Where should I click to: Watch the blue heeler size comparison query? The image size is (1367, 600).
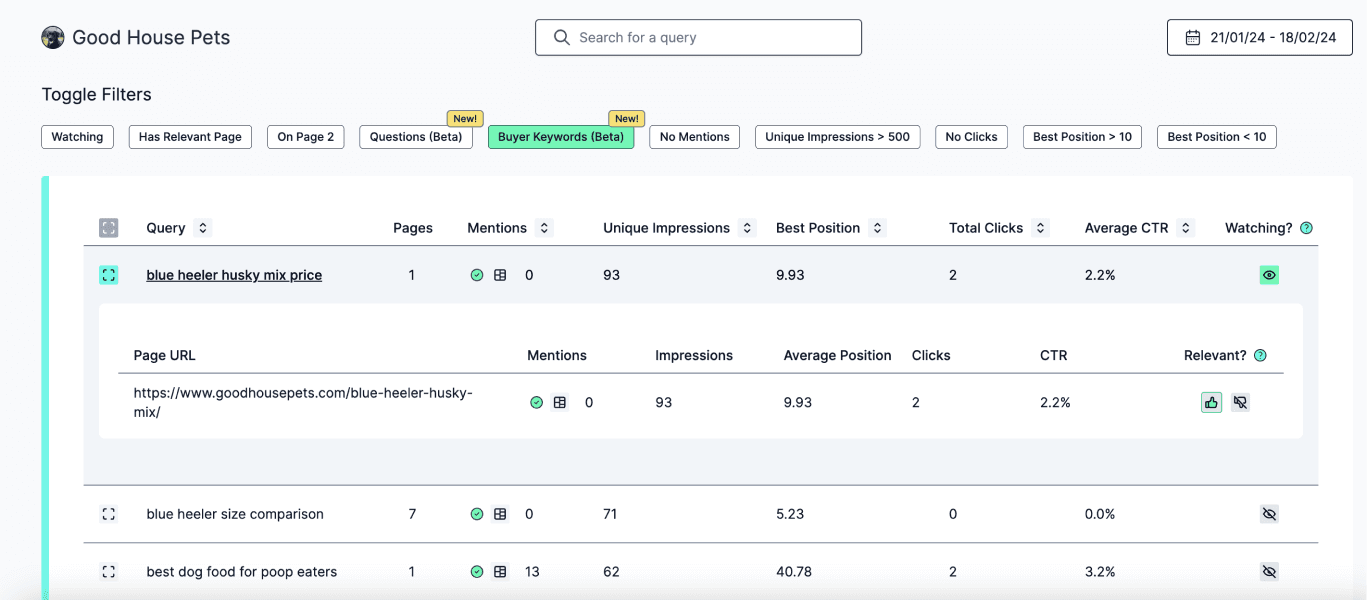pos(1269,514)
